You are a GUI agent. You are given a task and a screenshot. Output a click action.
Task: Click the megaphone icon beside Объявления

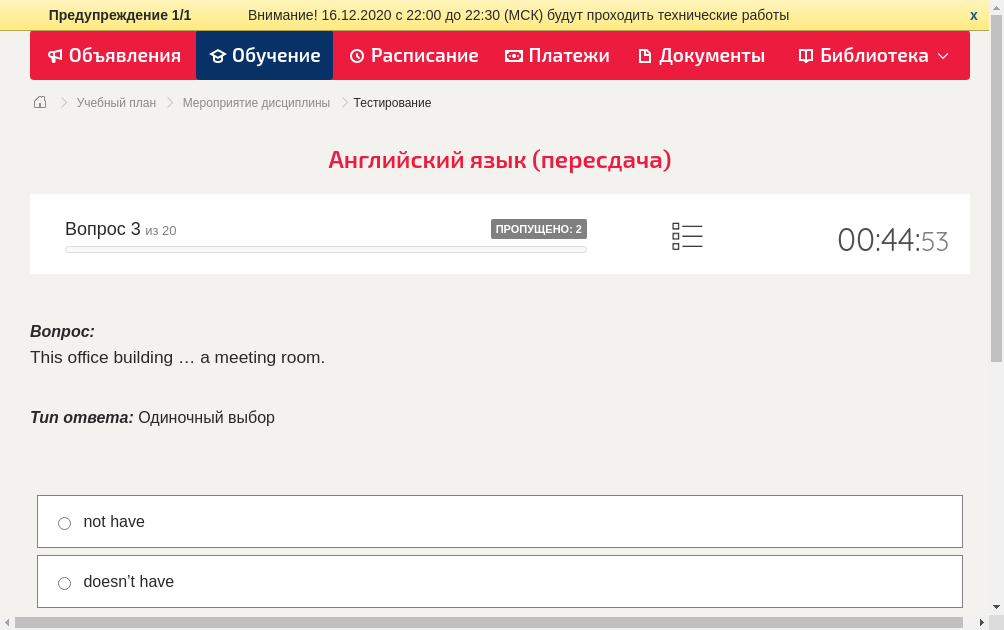point(55,56)
